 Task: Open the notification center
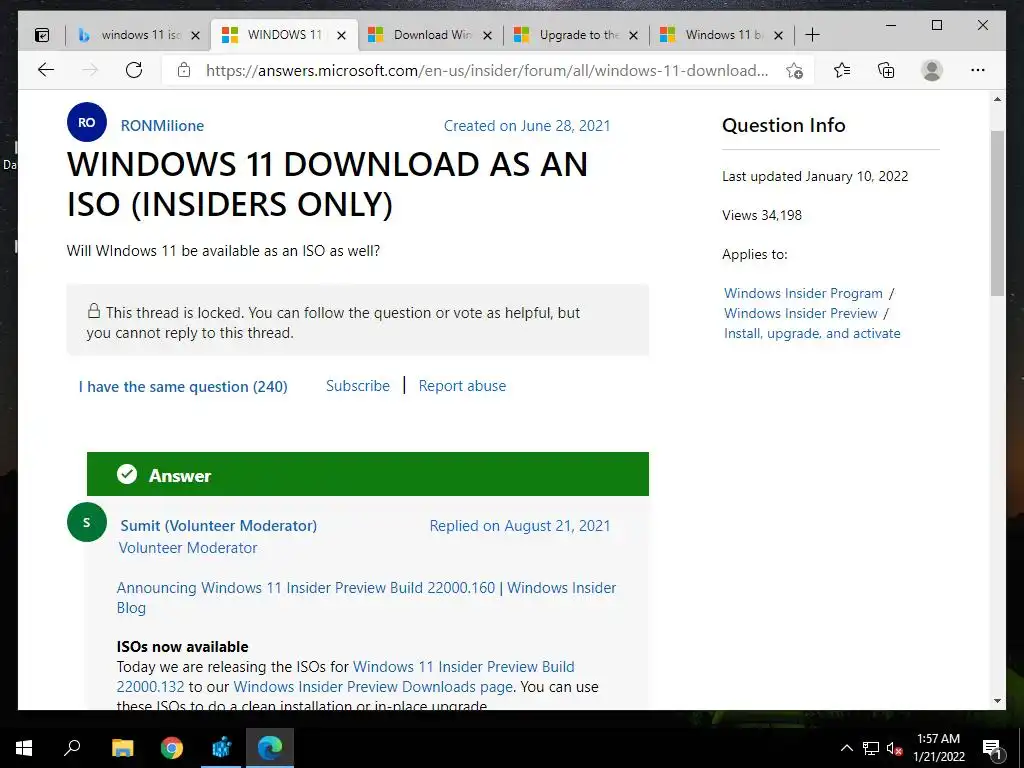click(992, 748)
